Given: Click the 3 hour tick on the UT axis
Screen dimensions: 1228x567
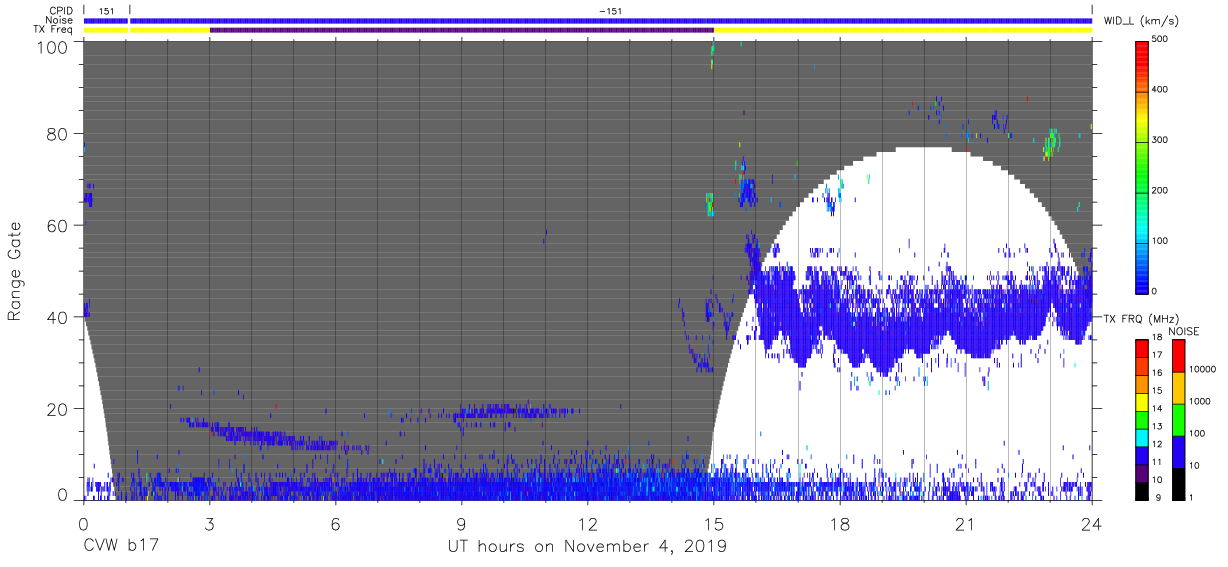Looking at the screenshot, I should pyautogui.click(x=209, y=524).
